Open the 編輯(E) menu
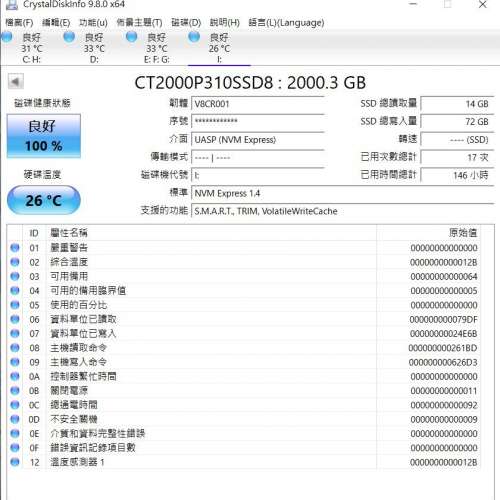Viewport: 500px width, 500px height. [x=56, y=23]
